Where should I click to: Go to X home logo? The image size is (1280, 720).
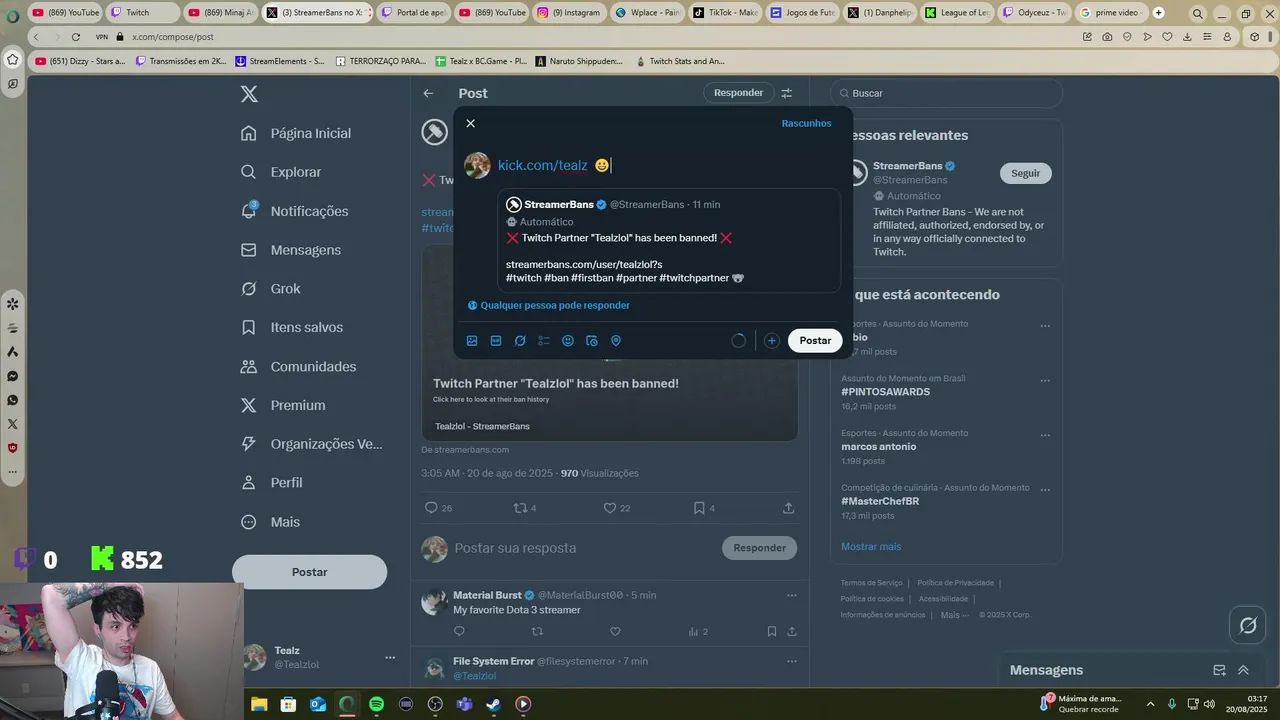pyautogui.click(x=249, y=94)
